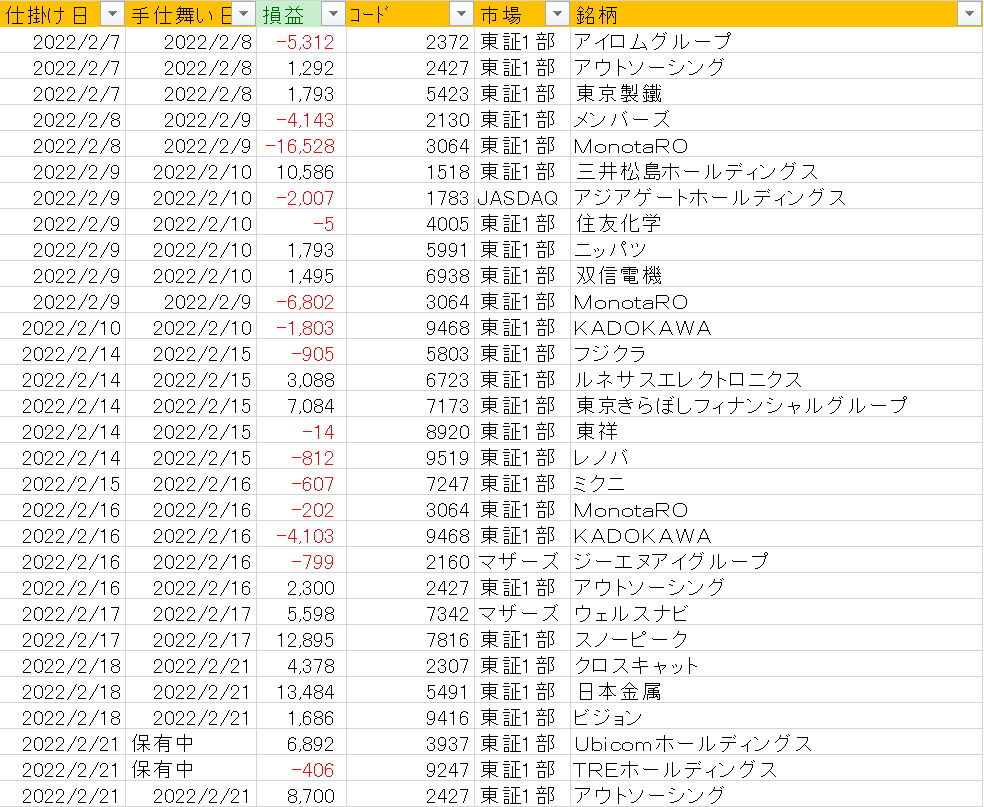This screenshot has height=807, width=984.
Task: Open the コード column filter dropdown
Action: (x=461, y=14)
